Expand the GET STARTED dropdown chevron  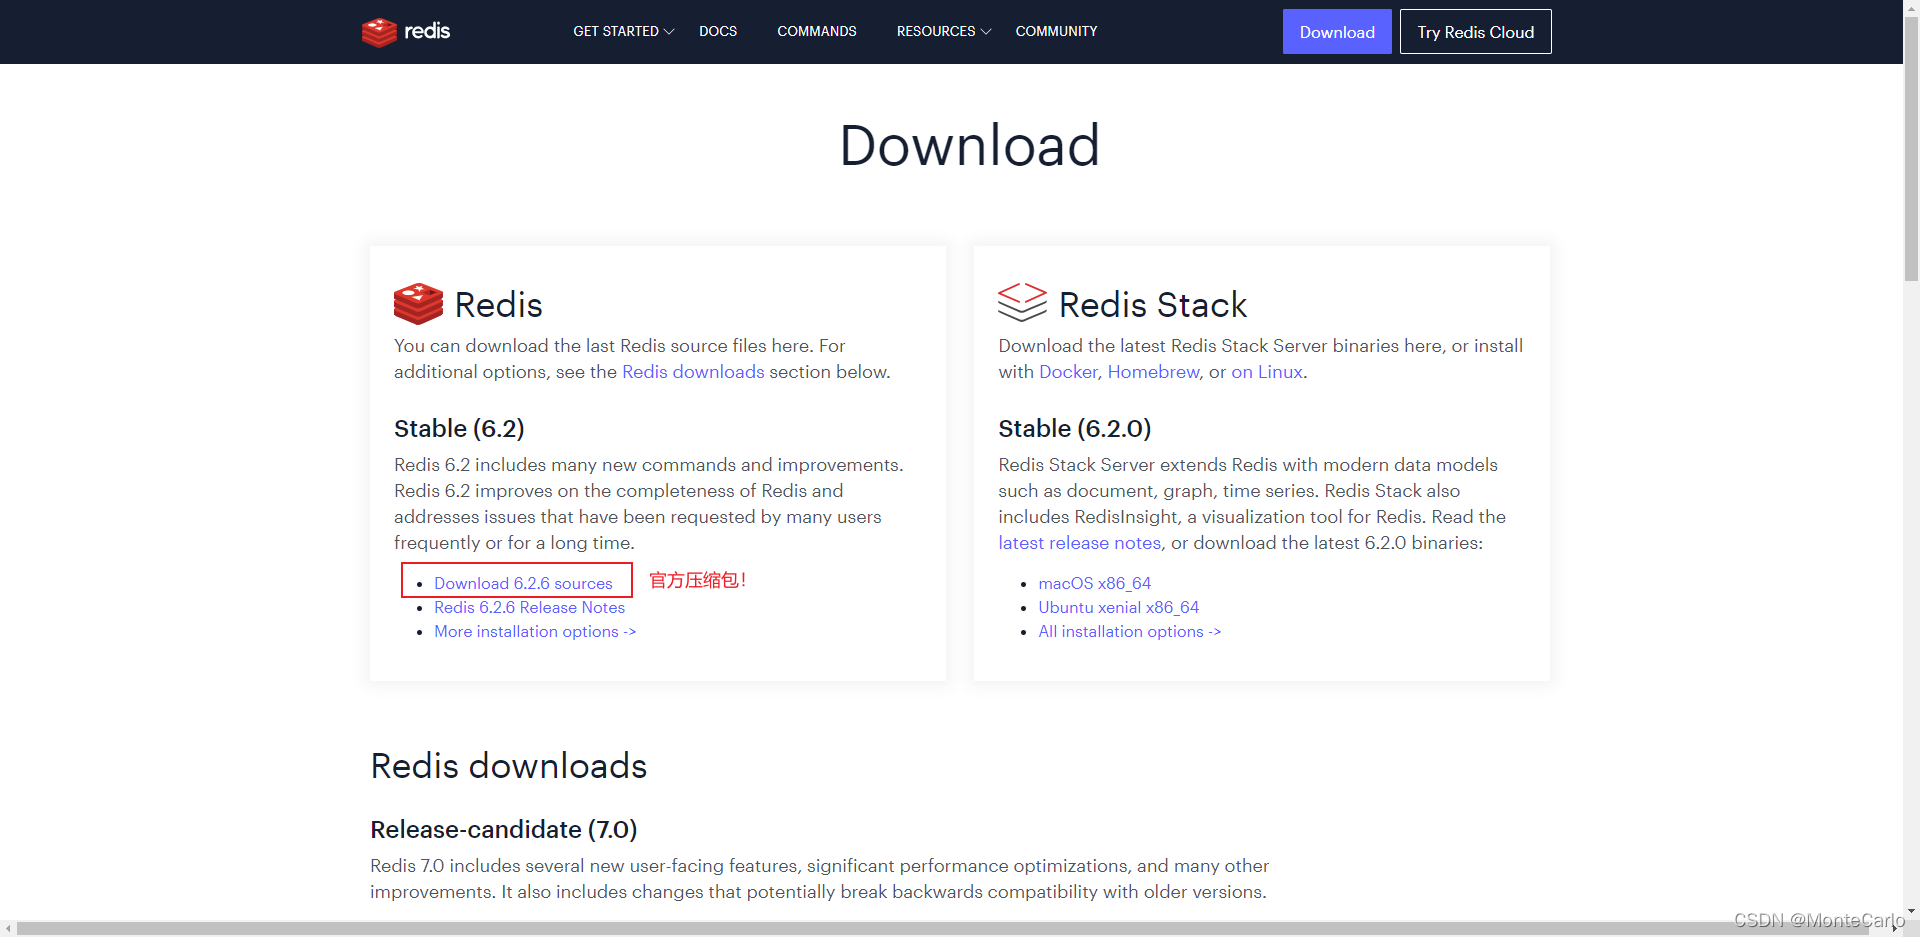[669, 32]
